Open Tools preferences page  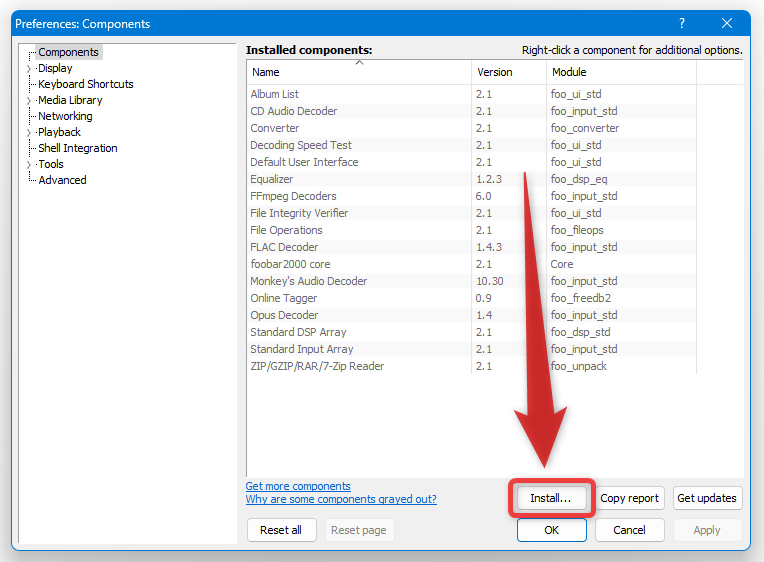pyautogui.click(x=51, y=164)
